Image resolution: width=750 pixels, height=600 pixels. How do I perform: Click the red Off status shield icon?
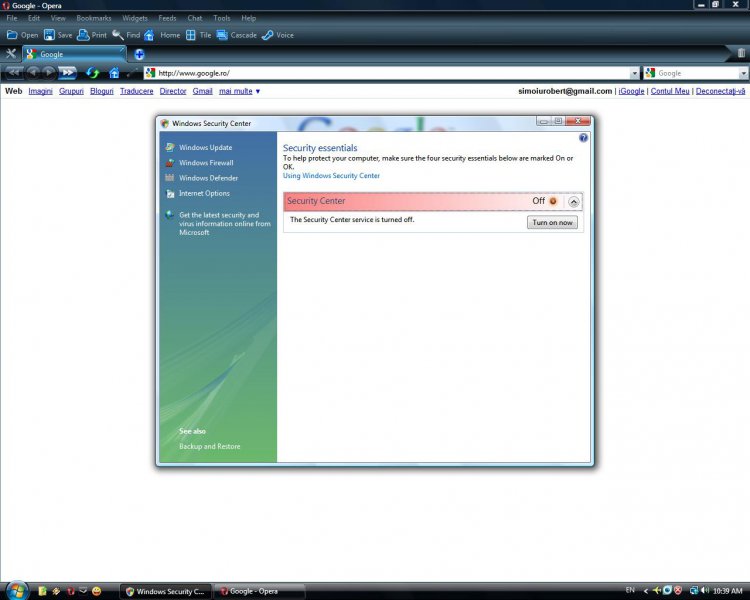pyautogui.click(x=553, y=201)
